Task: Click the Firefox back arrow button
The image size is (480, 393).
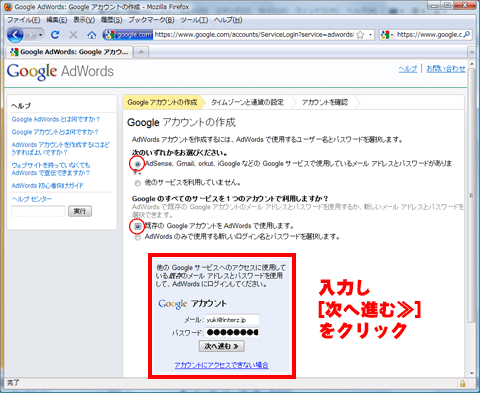Action: tap(15, 35)
